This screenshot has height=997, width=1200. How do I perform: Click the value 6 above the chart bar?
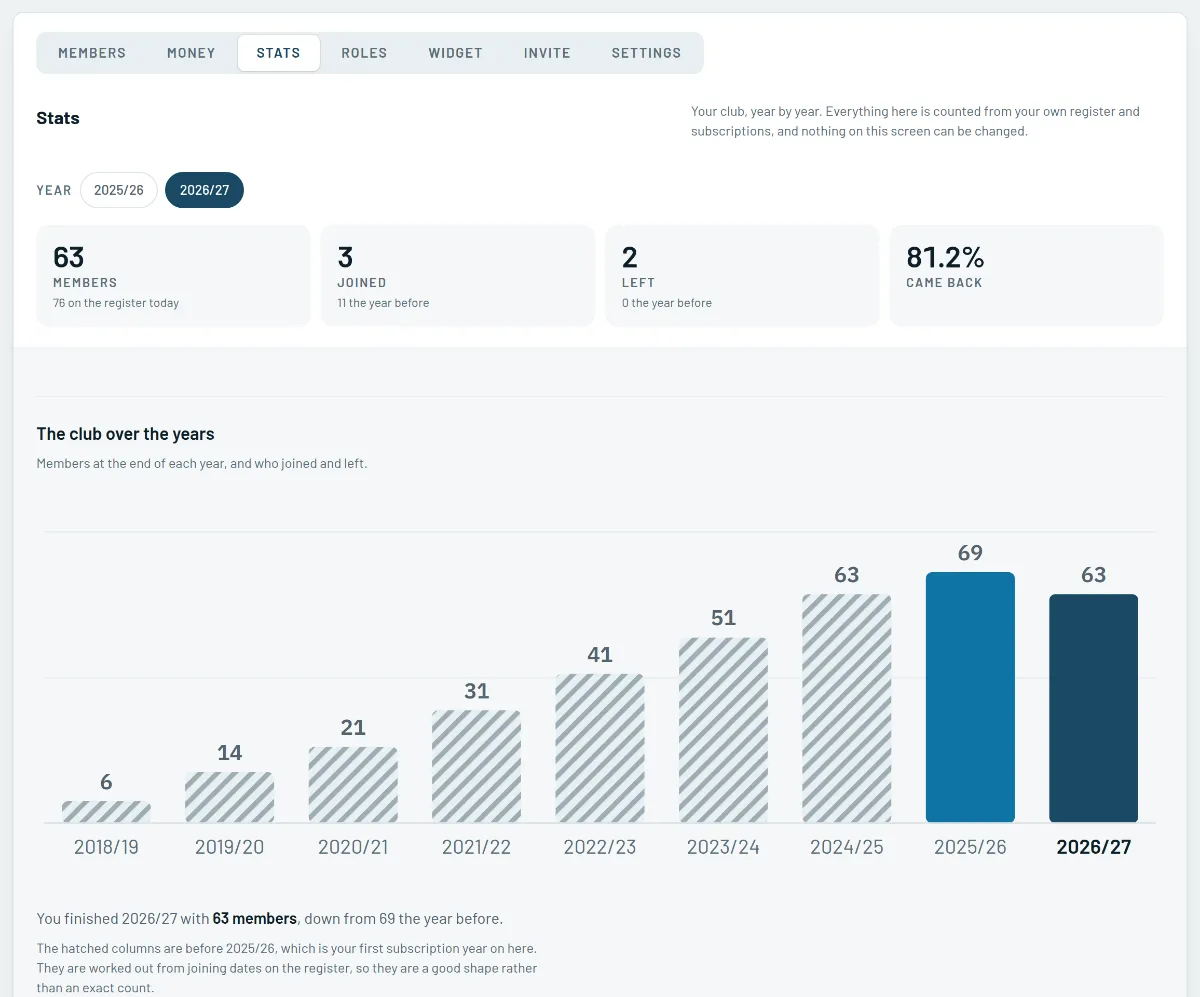coord(106,782)
